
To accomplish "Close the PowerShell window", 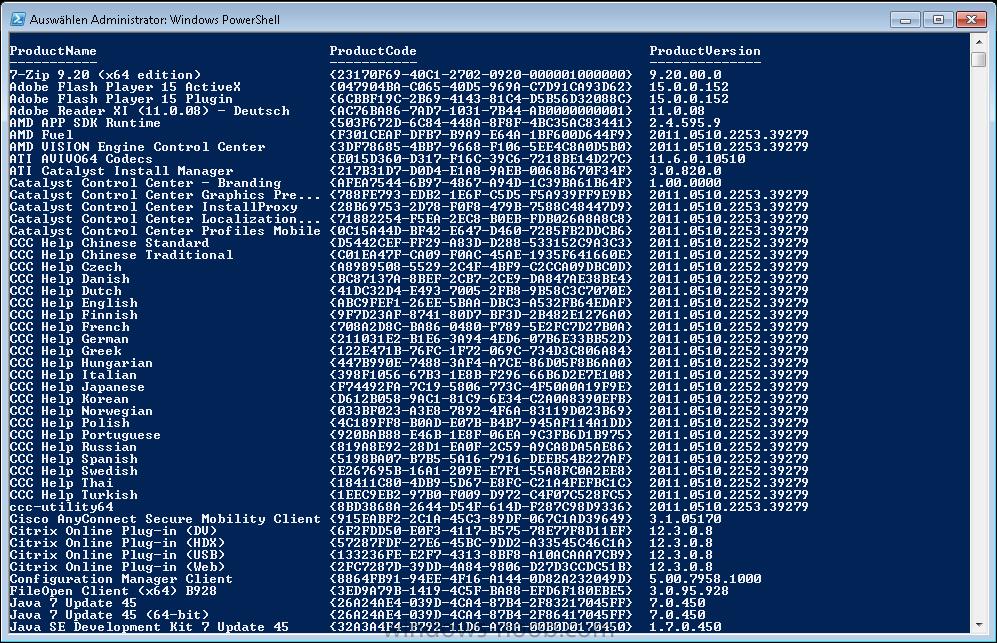I will click(x=971, y=20).
